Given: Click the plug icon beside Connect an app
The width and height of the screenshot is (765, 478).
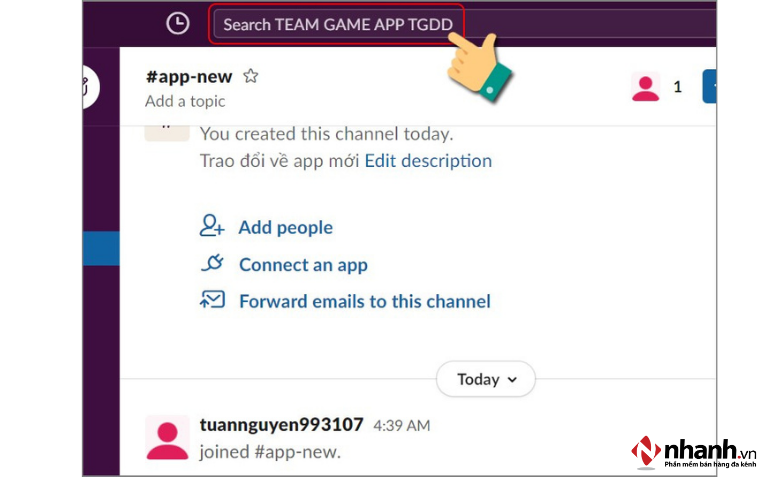Looking at the screenshot, I should [212, 264].
